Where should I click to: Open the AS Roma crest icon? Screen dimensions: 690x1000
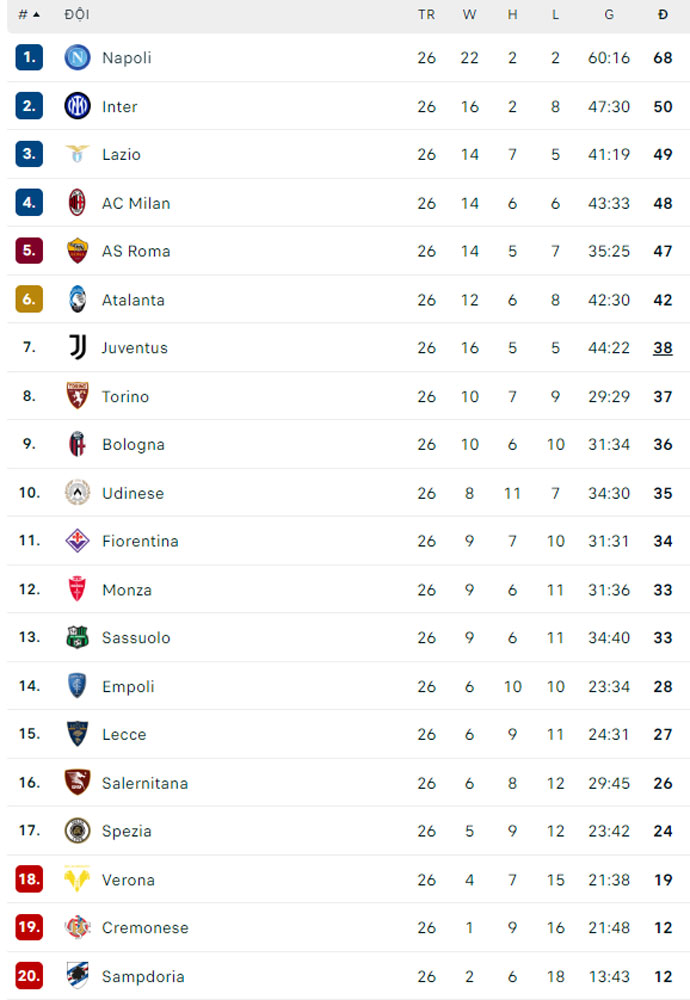click(77, 251)
